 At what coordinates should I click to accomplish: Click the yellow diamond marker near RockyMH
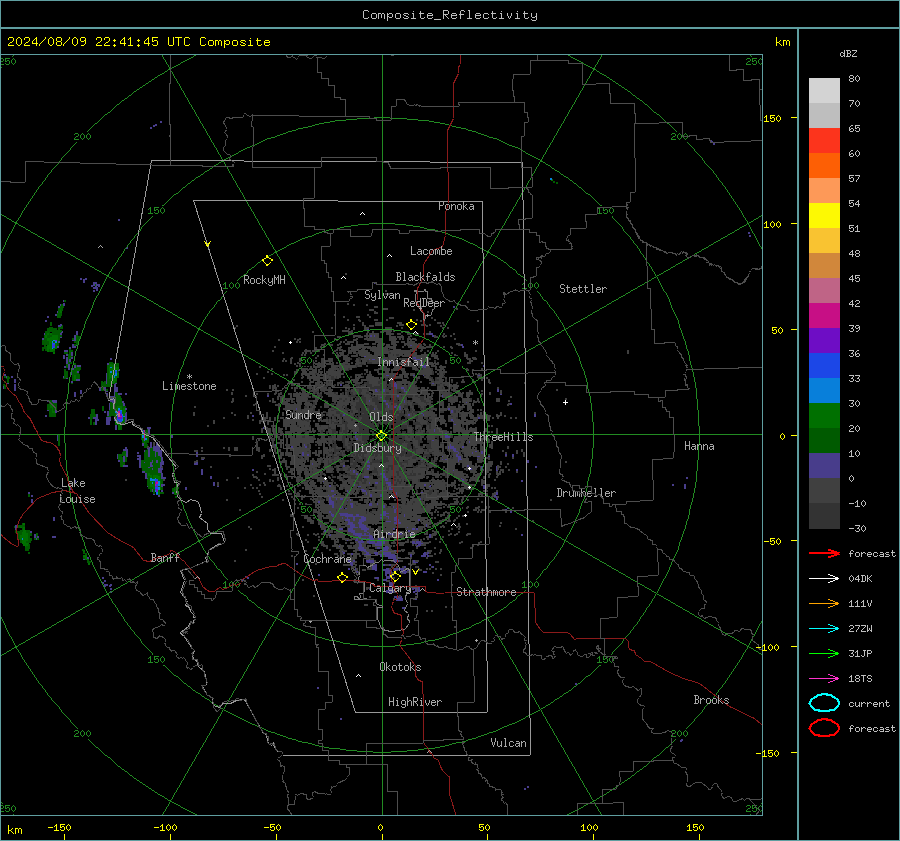coord(267,261)
